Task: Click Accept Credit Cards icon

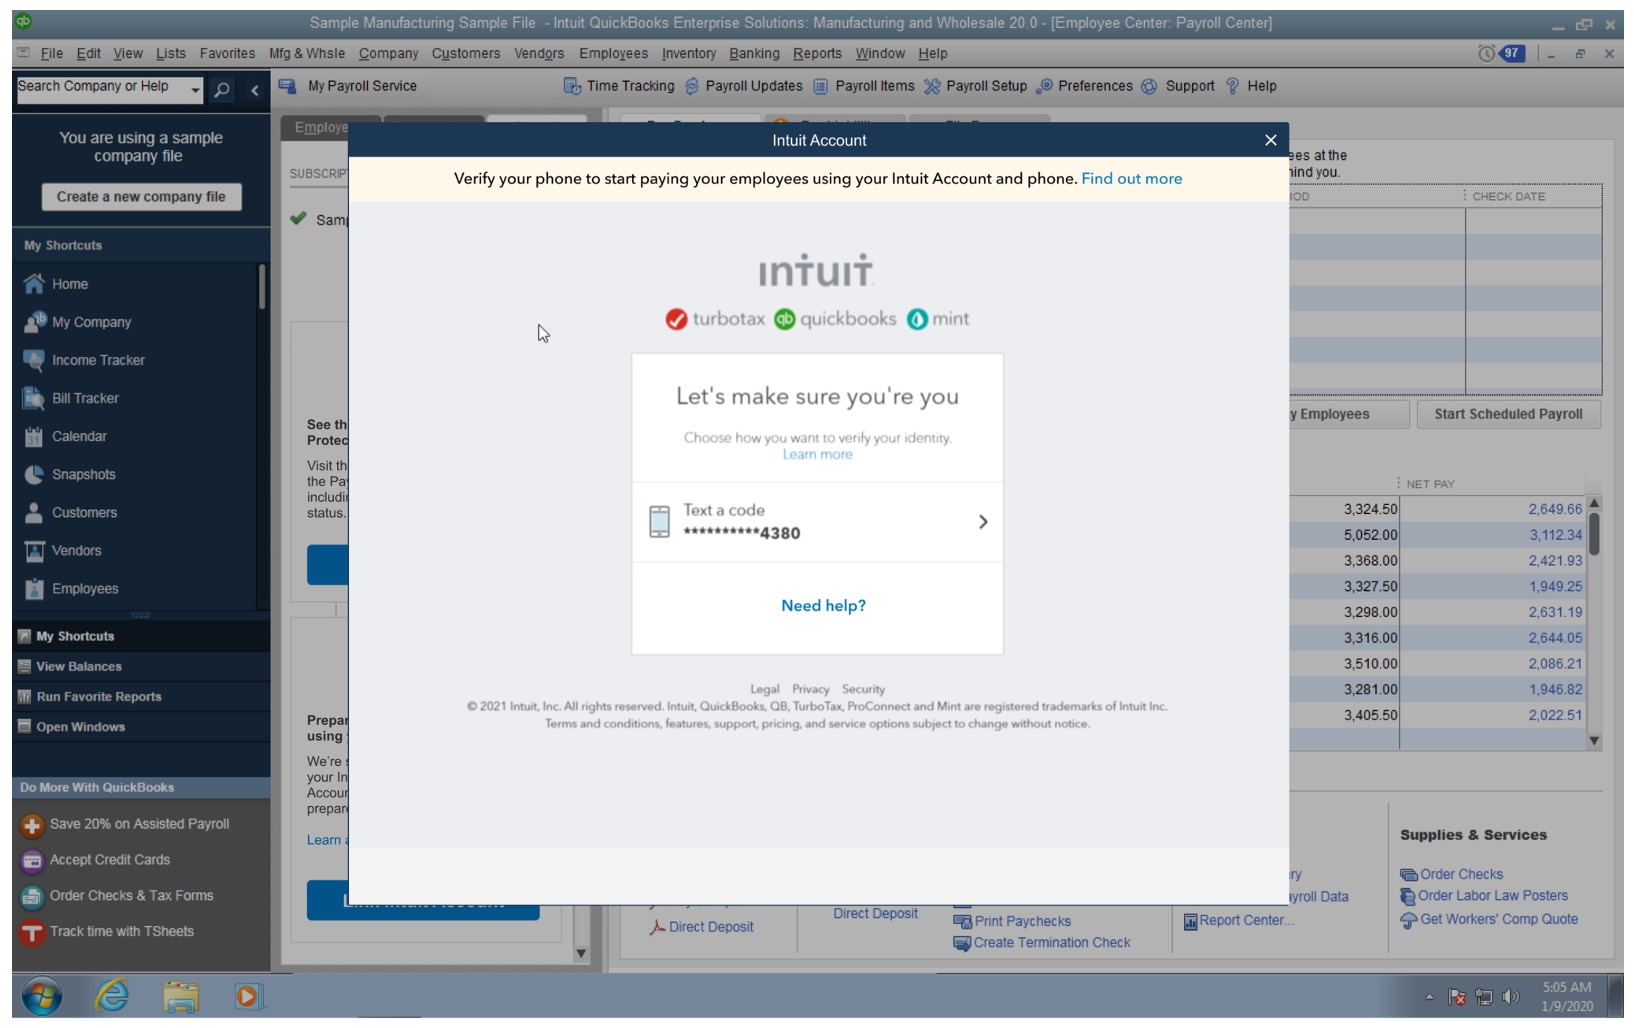Action: (32, 861)
